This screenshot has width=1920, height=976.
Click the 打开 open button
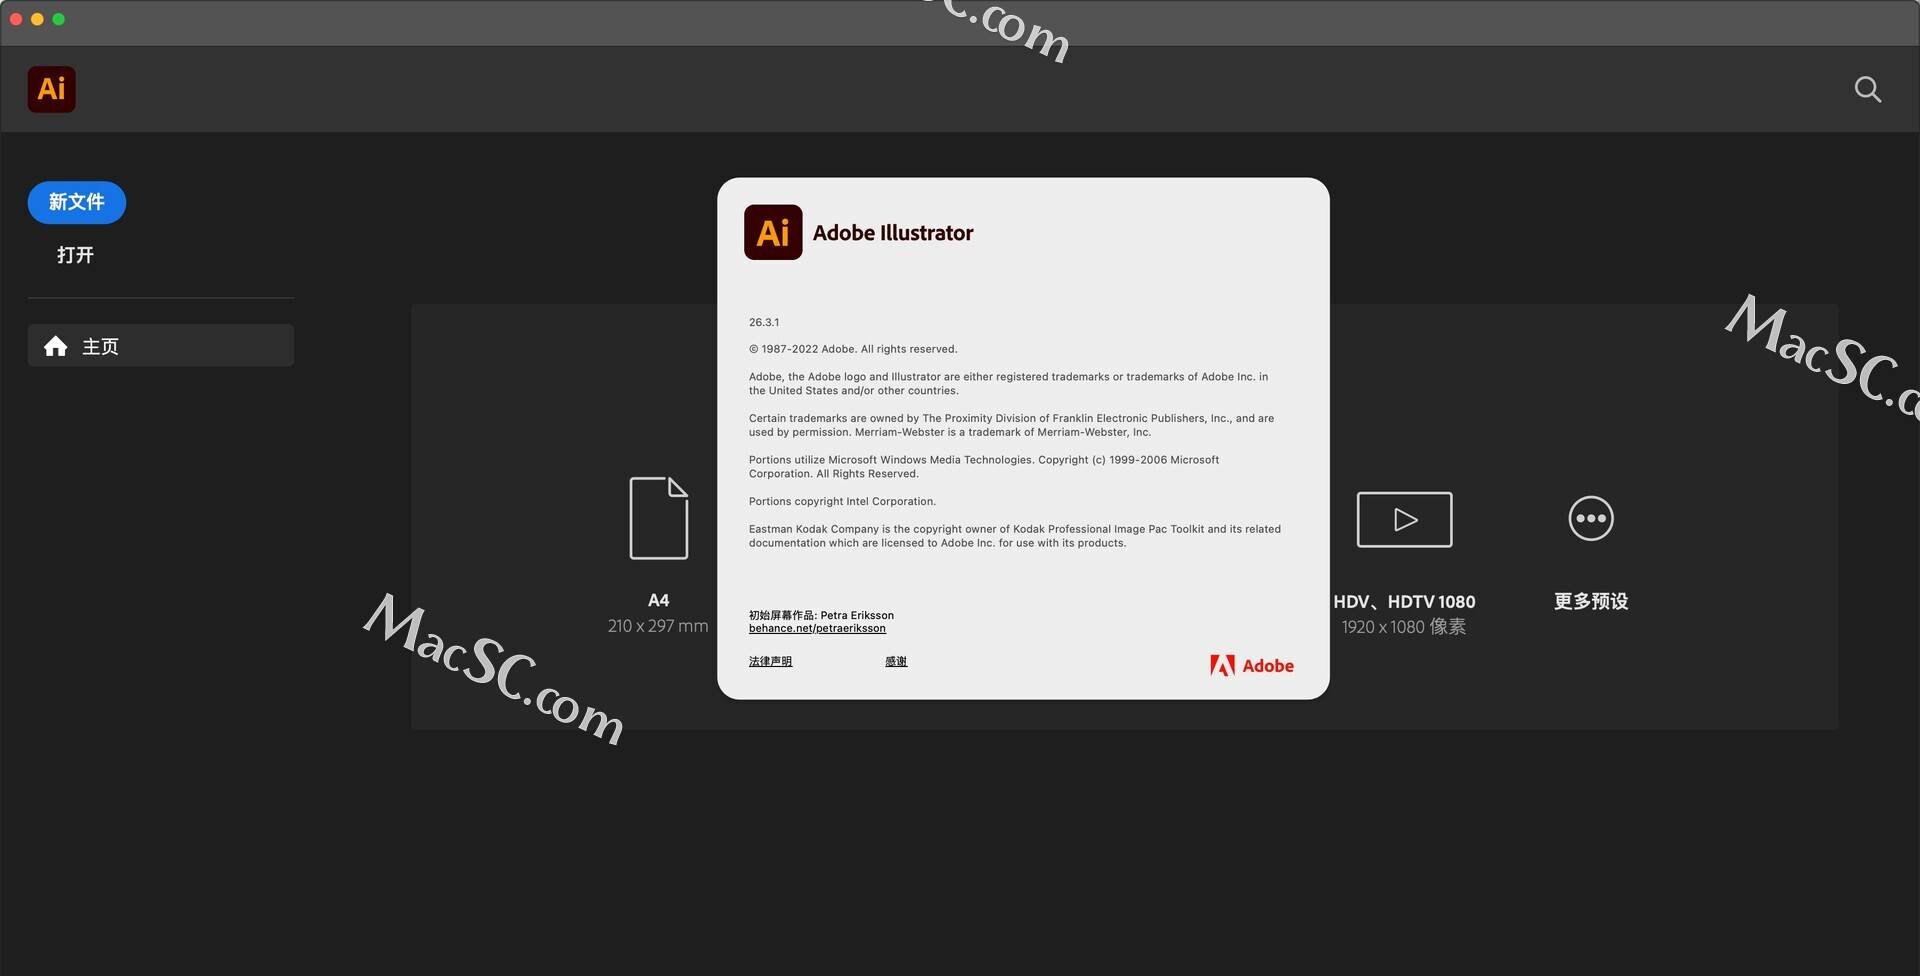point(75,255)
